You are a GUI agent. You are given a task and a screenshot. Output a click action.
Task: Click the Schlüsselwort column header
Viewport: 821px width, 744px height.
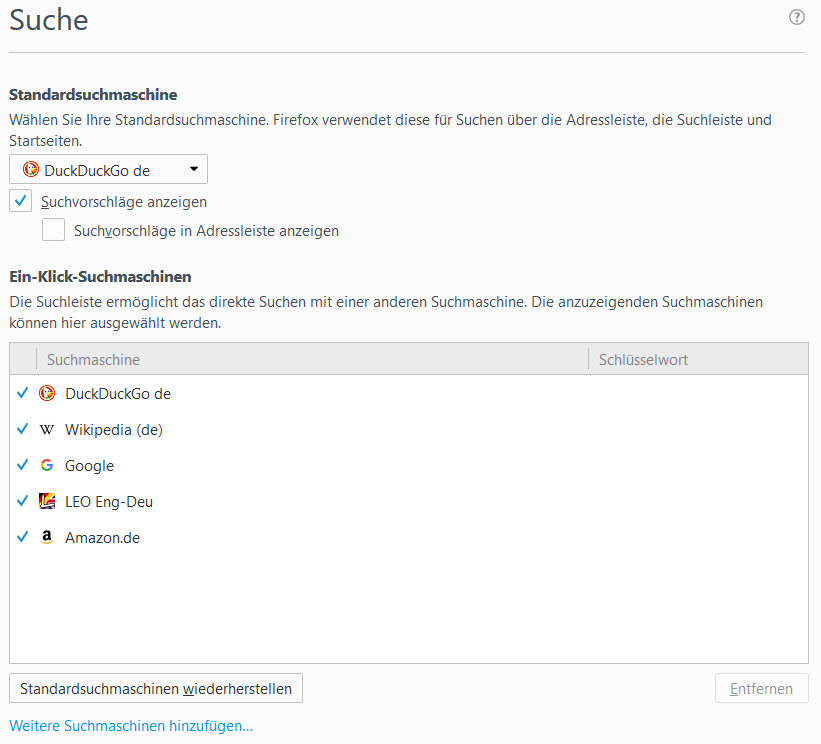click(697, 360)
